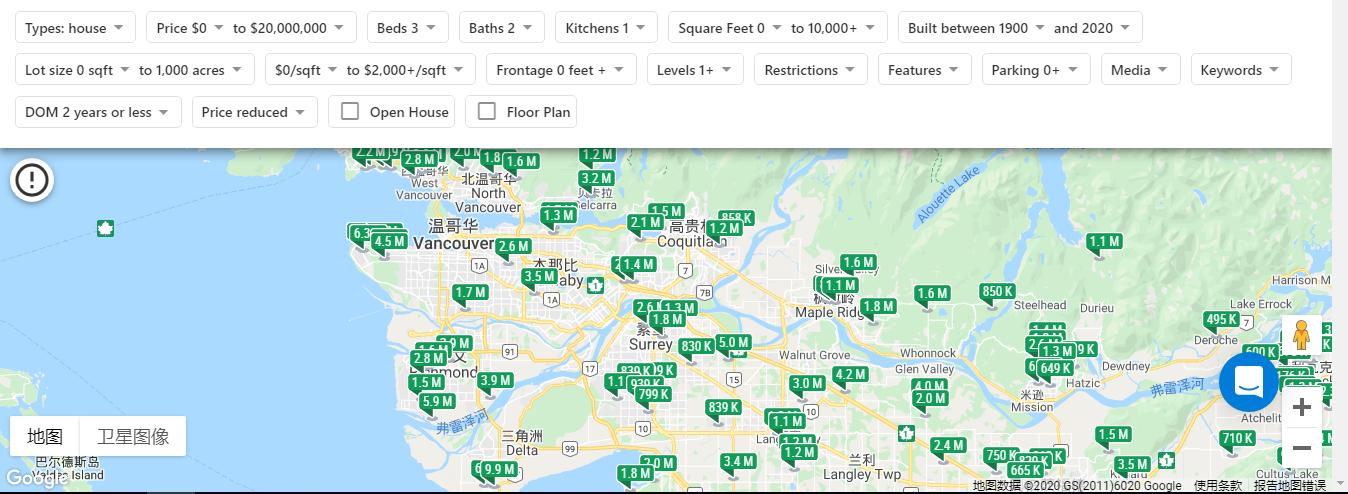Open the Price reduced dropdown
Screen dimensions: 1348x494
[254, 112]
